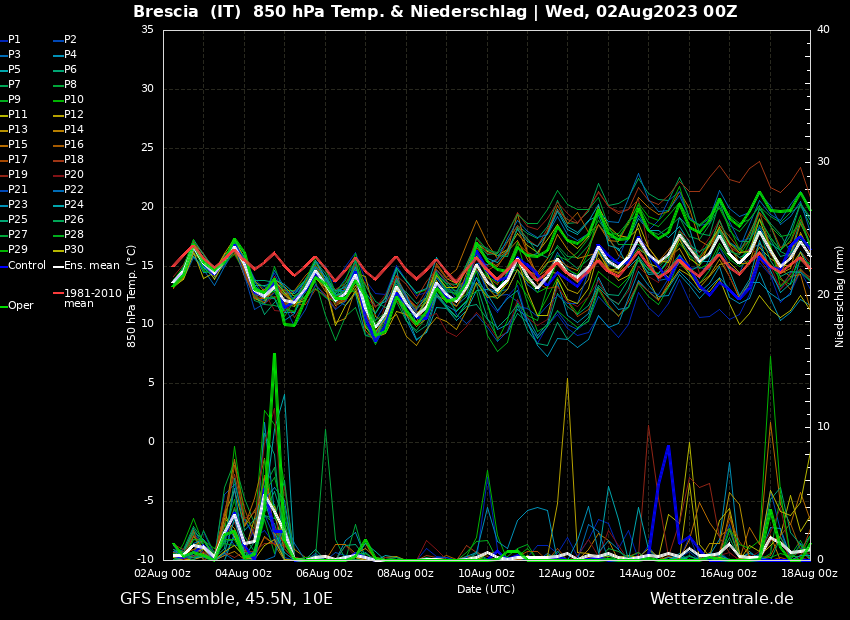Click the P3 legend entry
This screenshot has height=620, width=850.
(x=10, y=55)
